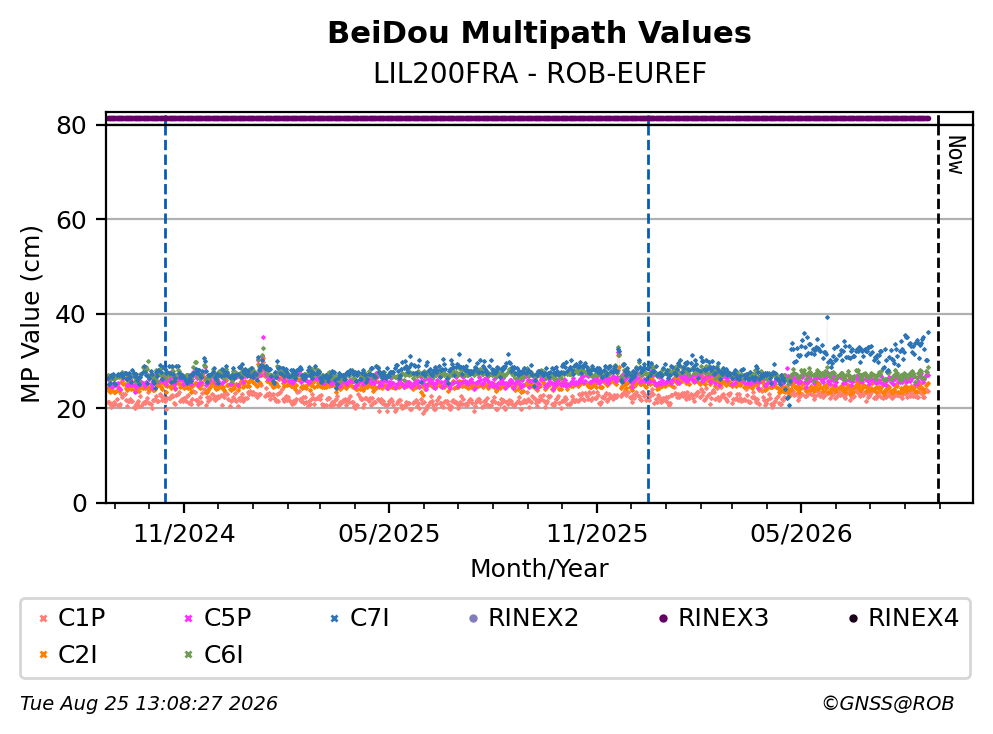Click the C7I blue legend marker

click(x=334, y=618)
